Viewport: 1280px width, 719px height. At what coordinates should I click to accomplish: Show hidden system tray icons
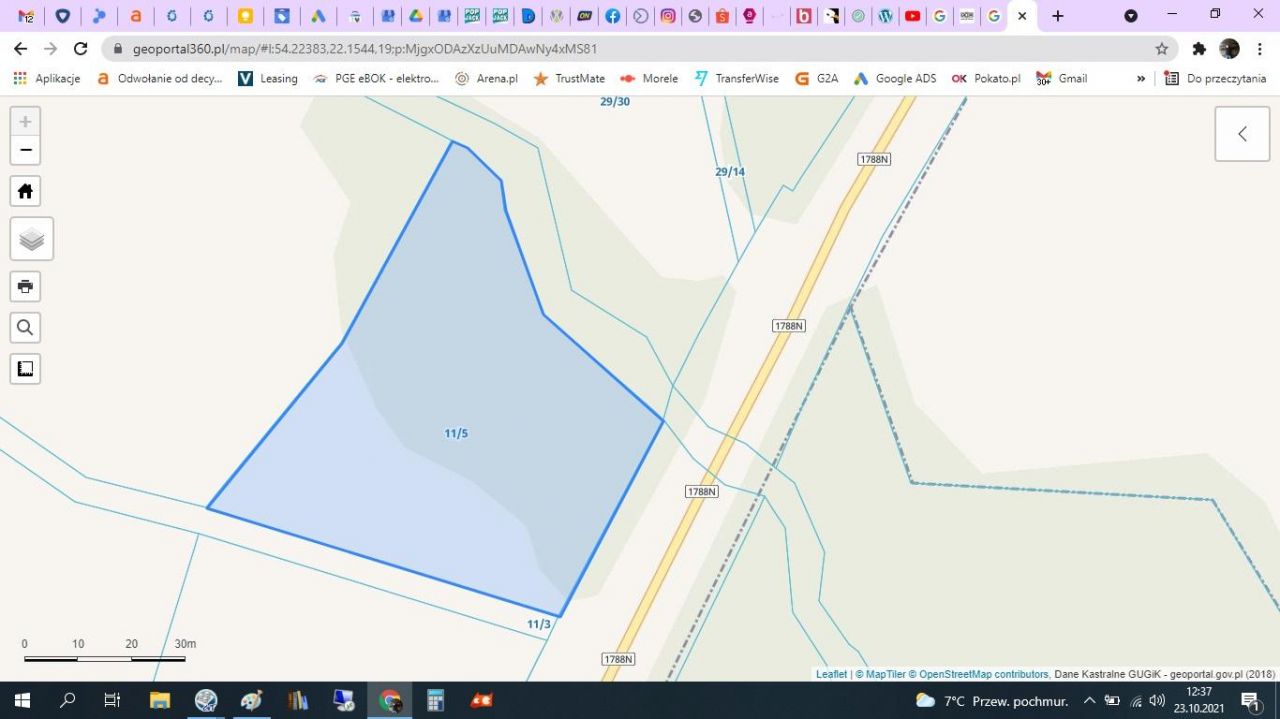[1090, 700]
